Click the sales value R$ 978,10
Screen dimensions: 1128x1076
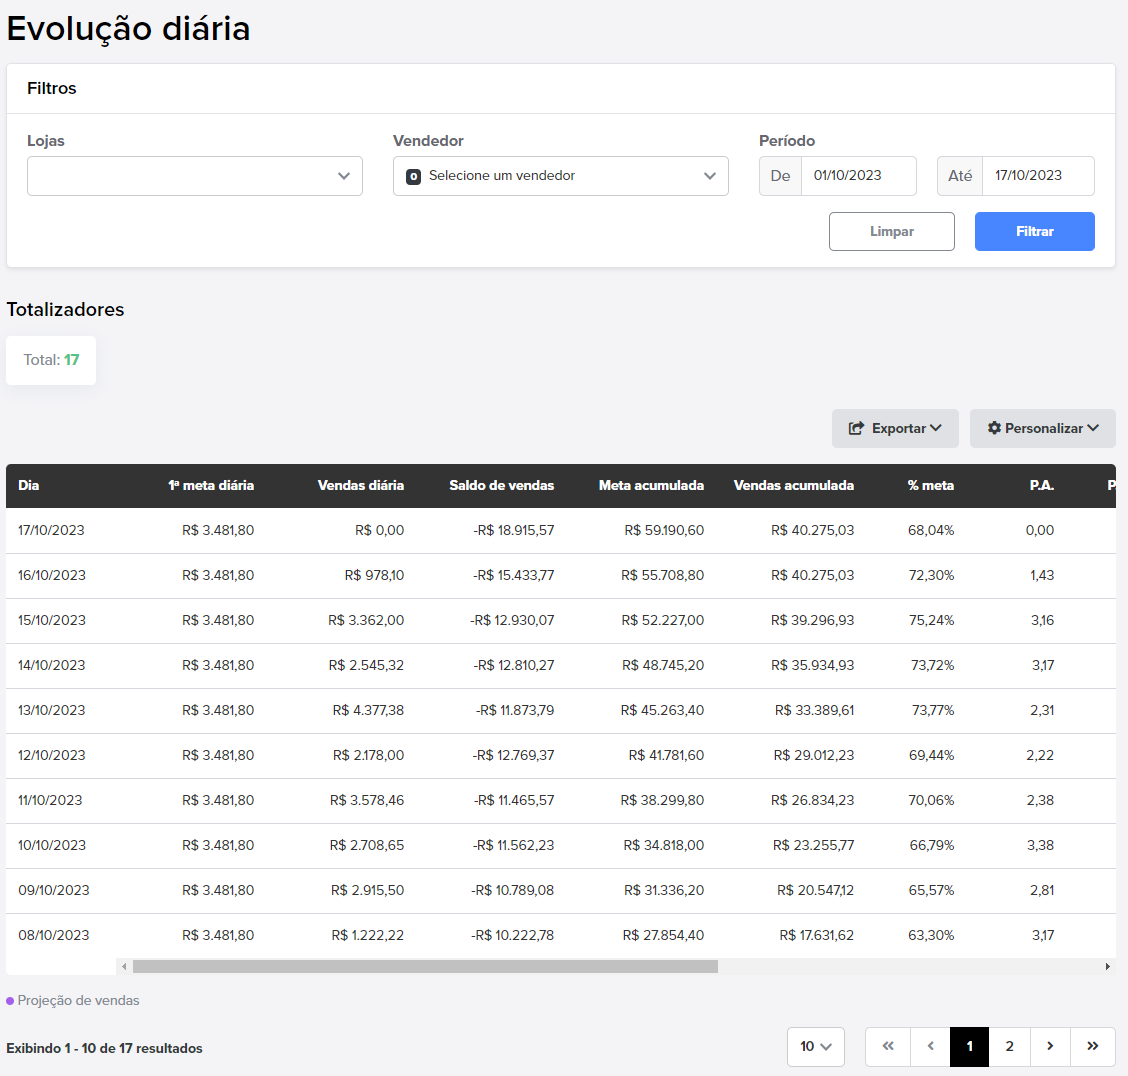click(x=374, y=575)
